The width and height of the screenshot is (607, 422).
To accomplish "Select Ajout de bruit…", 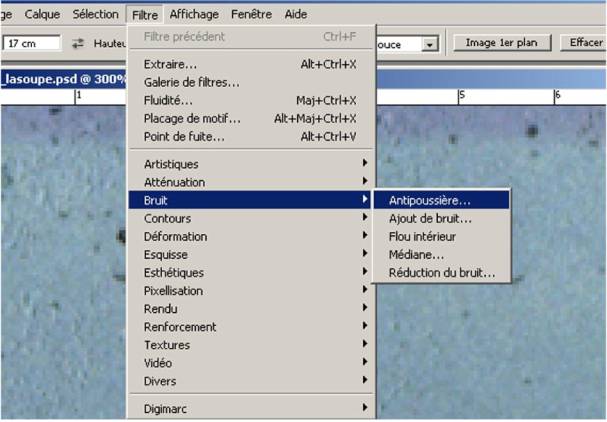I will point(441,219).
